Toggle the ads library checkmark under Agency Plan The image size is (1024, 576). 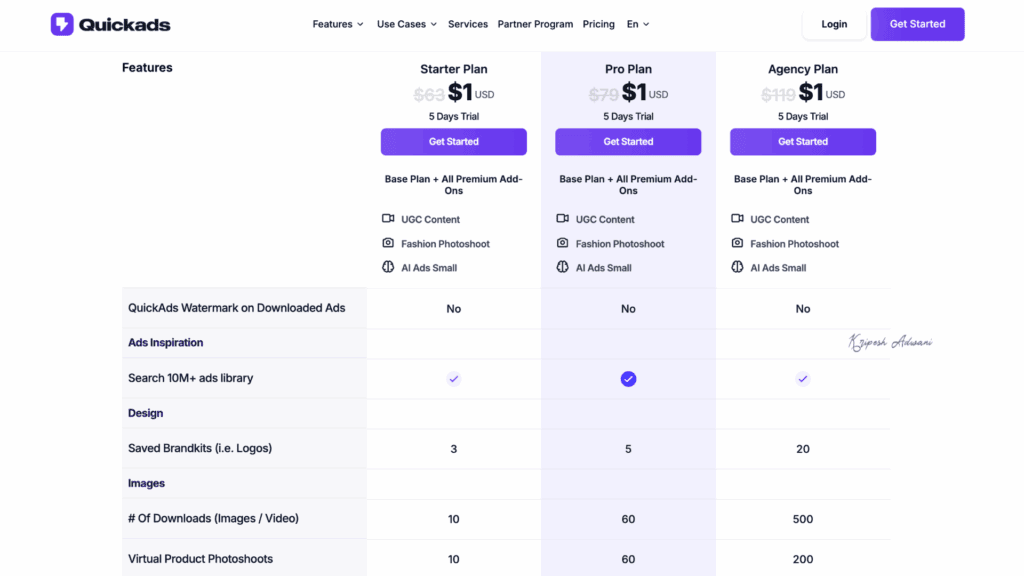coord(802,378)
